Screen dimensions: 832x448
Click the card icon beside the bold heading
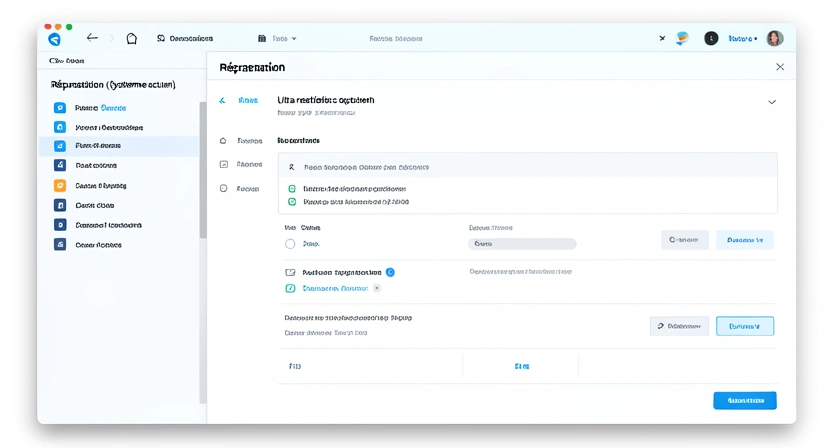click(x=290, y=272)
